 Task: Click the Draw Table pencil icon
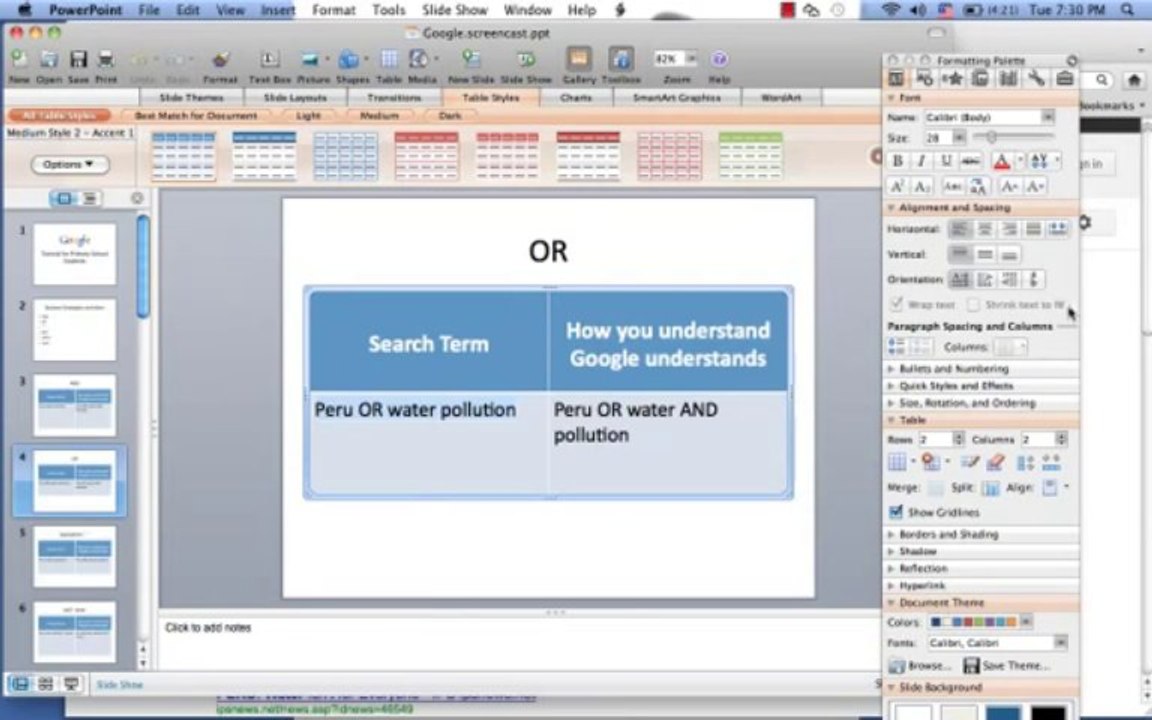(x=970, y=462)
